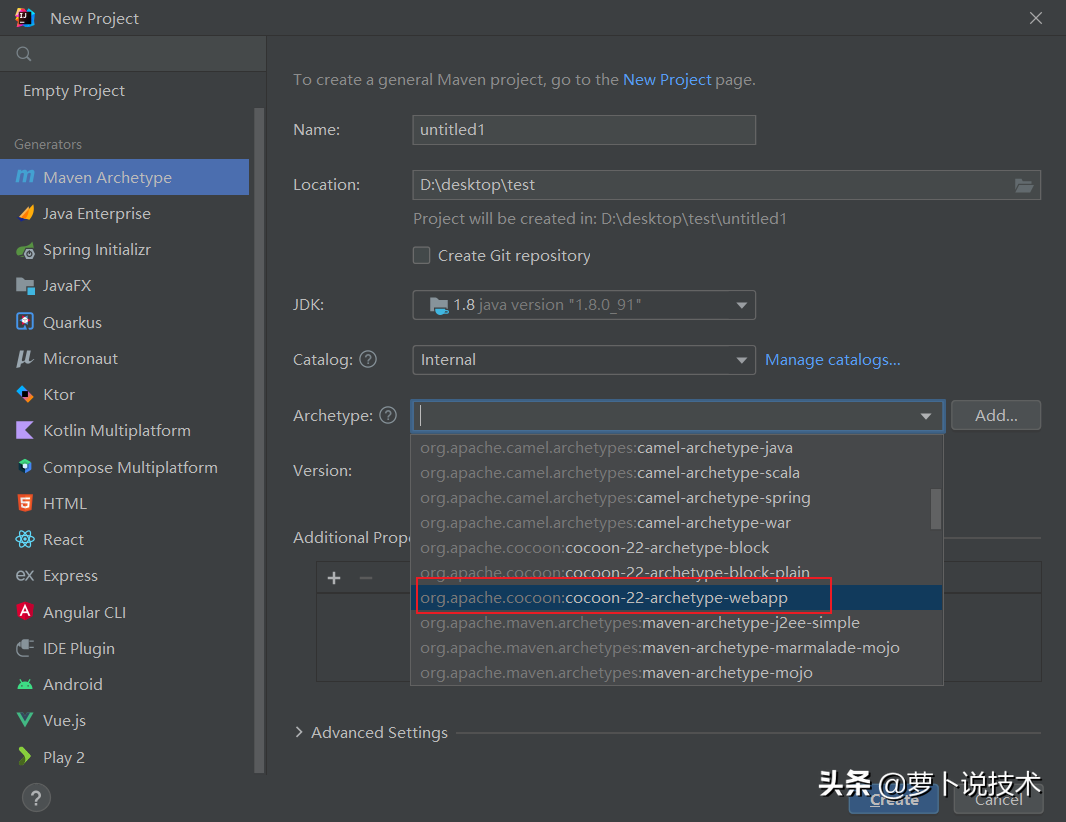This screenshot has height=822, width=1066.
Task: Click the Name input field
Action: coord(584,130)
